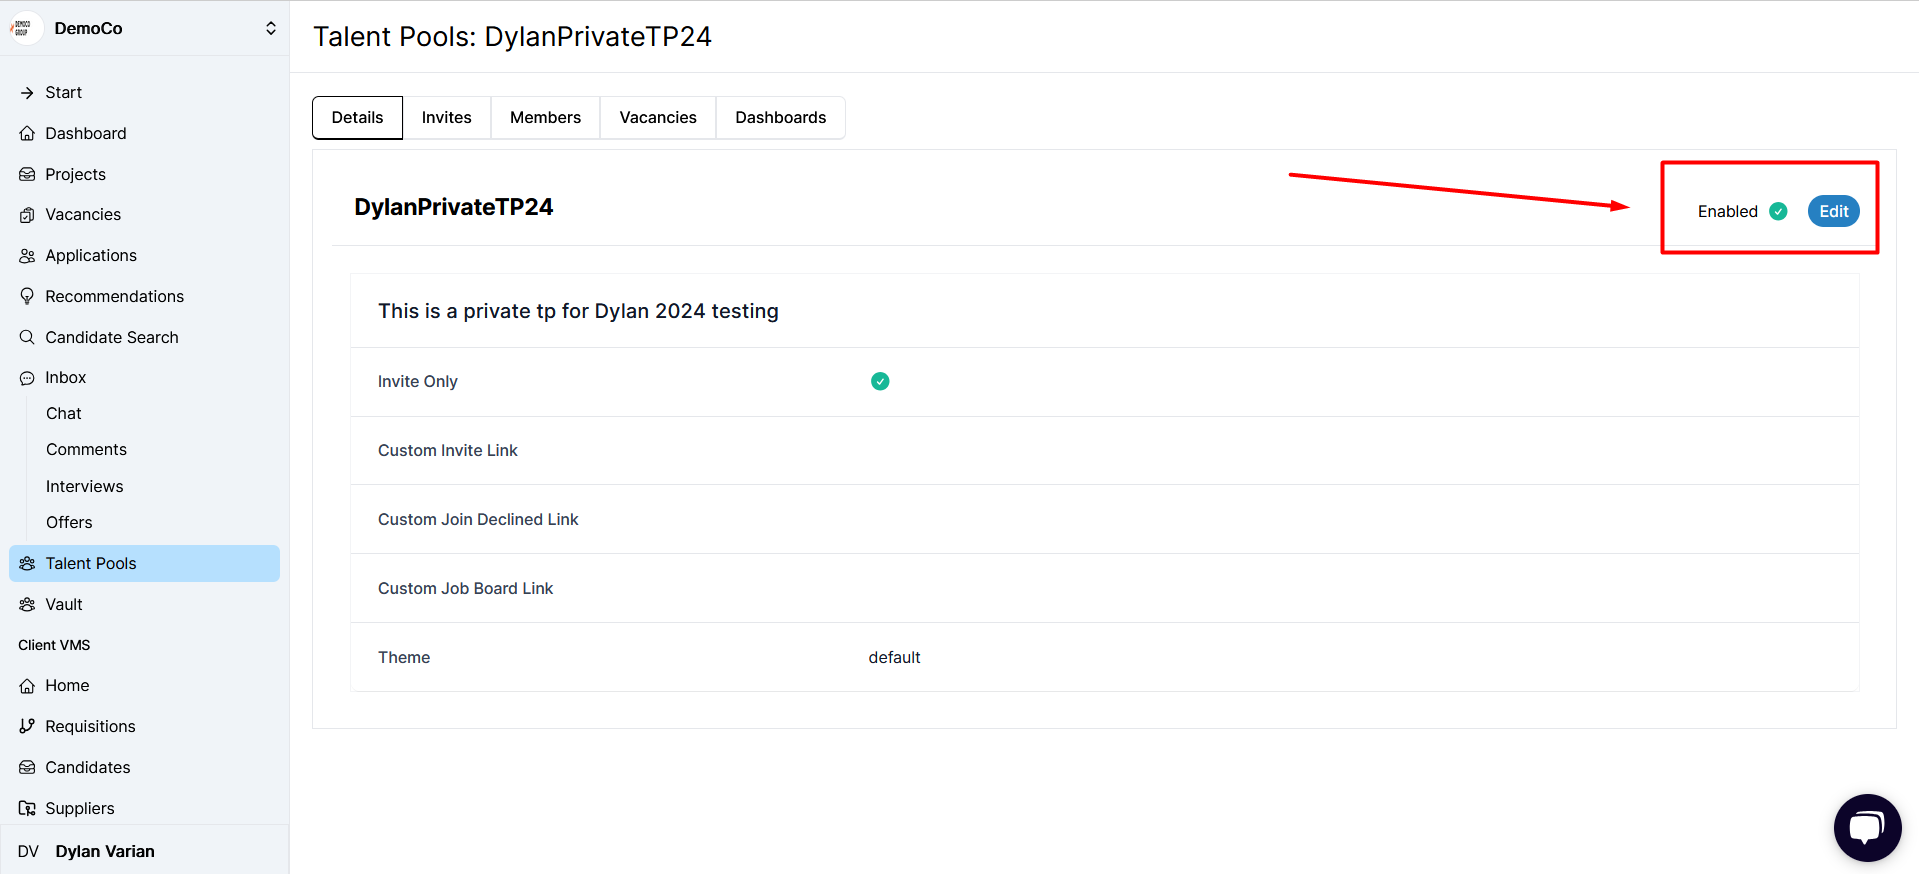Click the Suppliers icon
The height and width of the screenshot is (874, 1919).
pos(27,808)
